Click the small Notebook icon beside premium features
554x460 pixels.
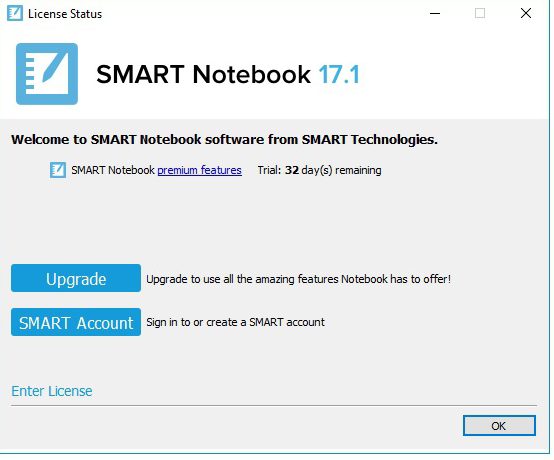[x=58, y=170]
